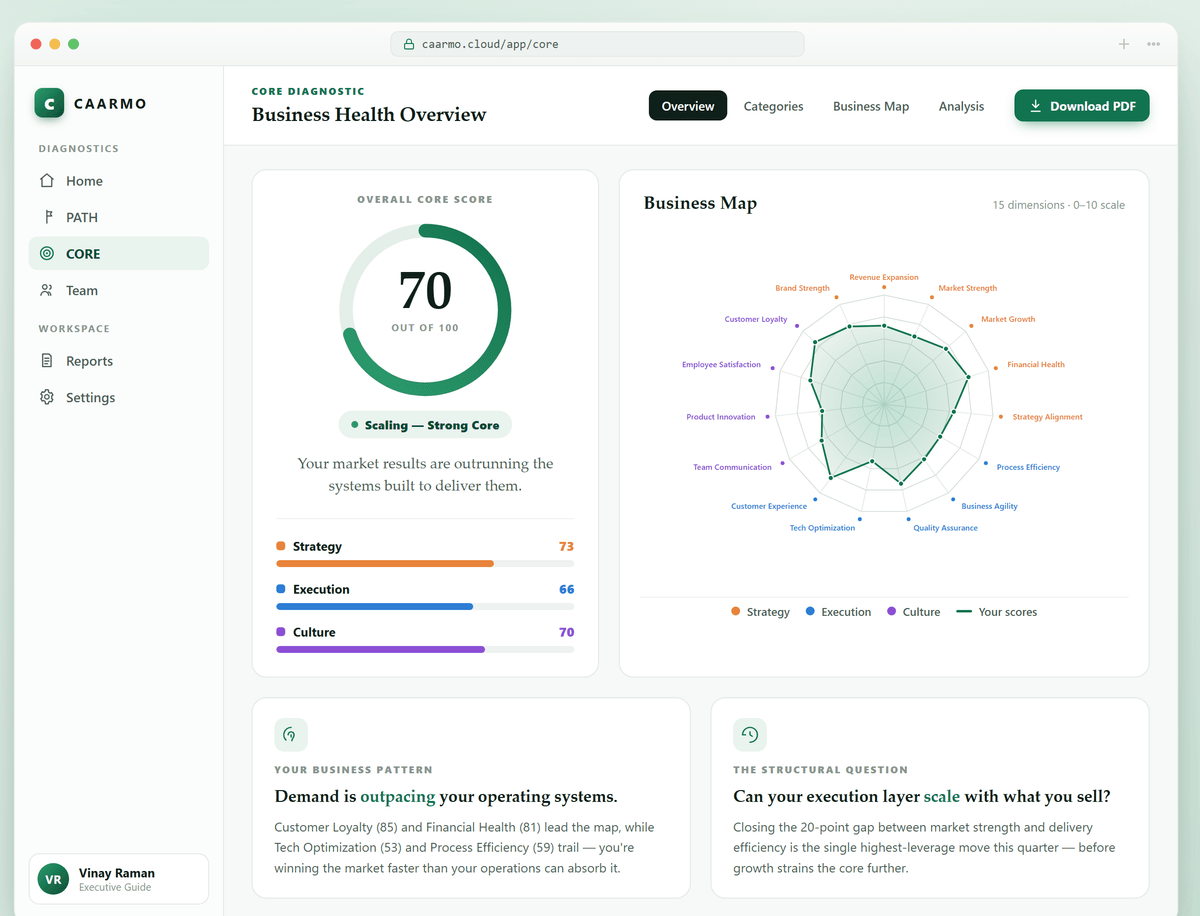Click the new tab plus icon
The width and height of the screenshot is (1200, 916).
pos(1124,44)
